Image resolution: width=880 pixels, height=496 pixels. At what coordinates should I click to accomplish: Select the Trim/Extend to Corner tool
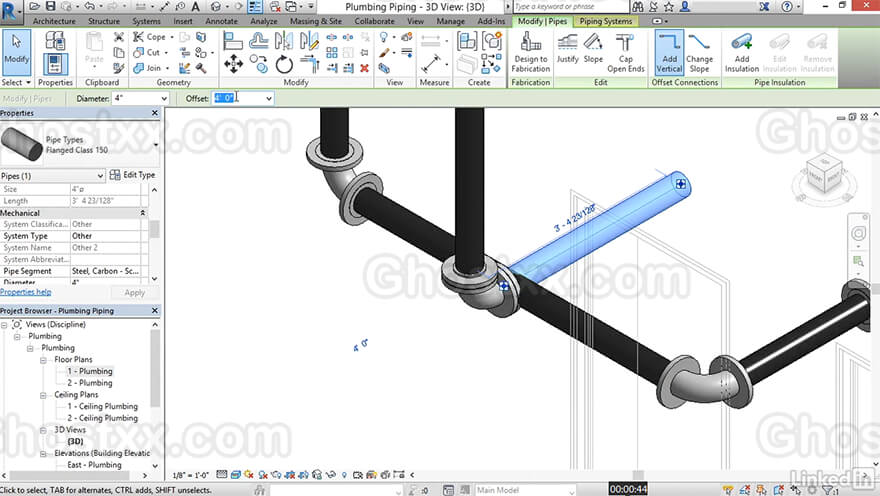(309, 64)
